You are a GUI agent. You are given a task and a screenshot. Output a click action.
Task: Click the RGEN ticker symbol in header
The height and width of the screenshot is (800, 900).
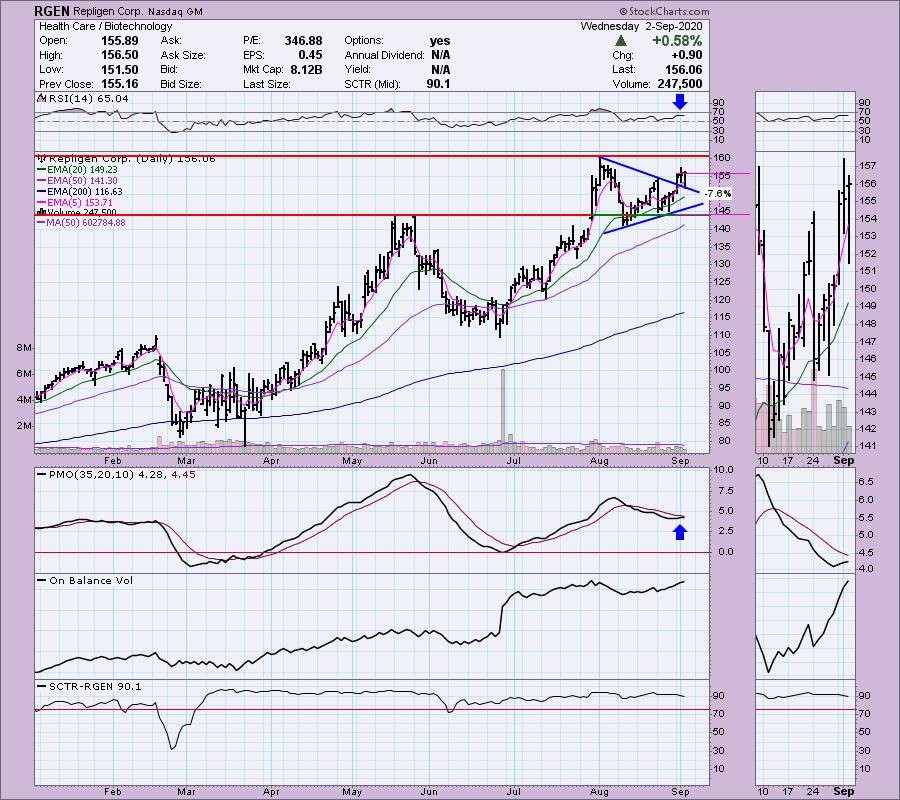tap(51, 11)
